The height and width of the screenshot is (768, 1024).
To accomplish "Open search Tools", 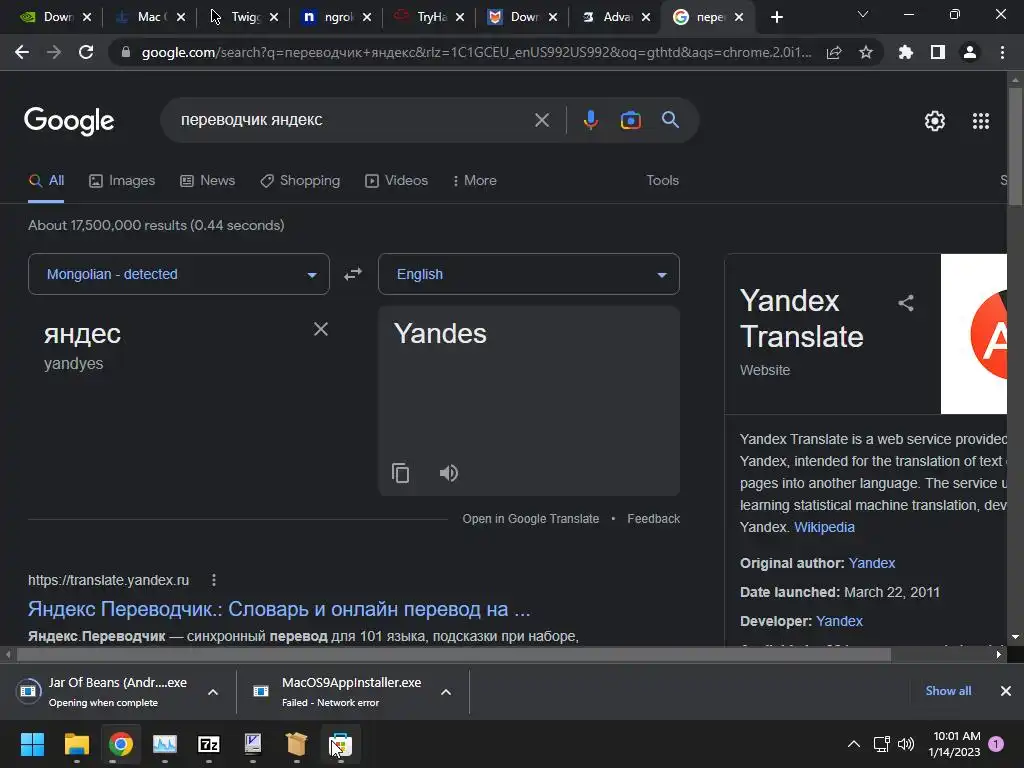I will (x=662, y=181).
